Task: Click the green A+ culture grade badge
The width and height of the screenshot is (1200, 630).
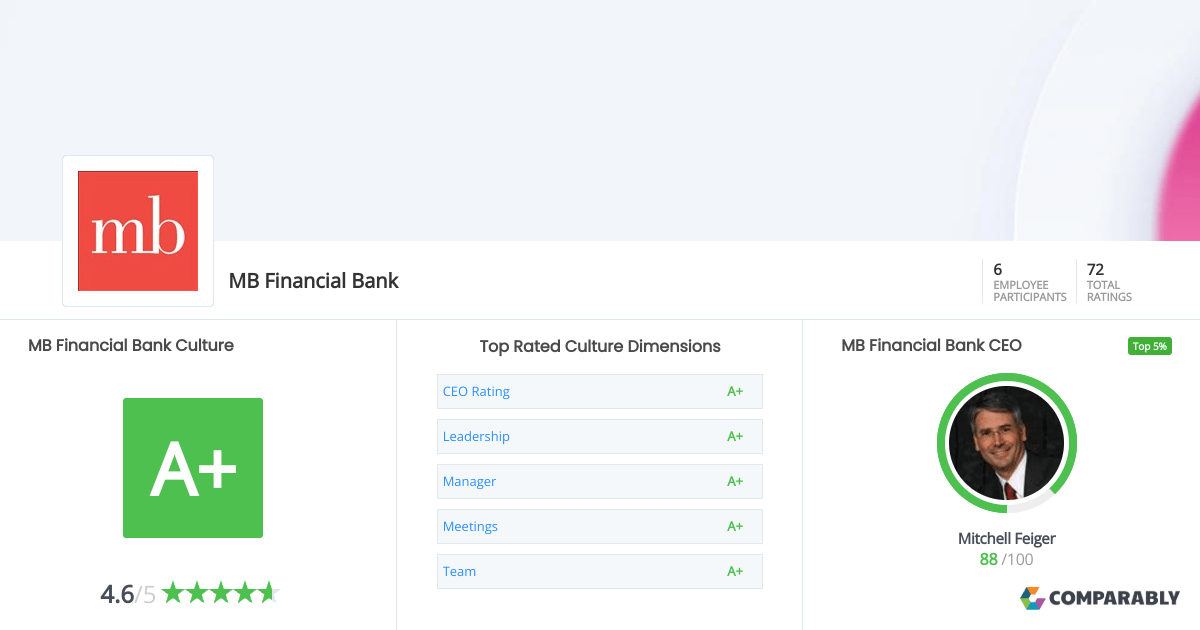Action: tap(193, 468)
